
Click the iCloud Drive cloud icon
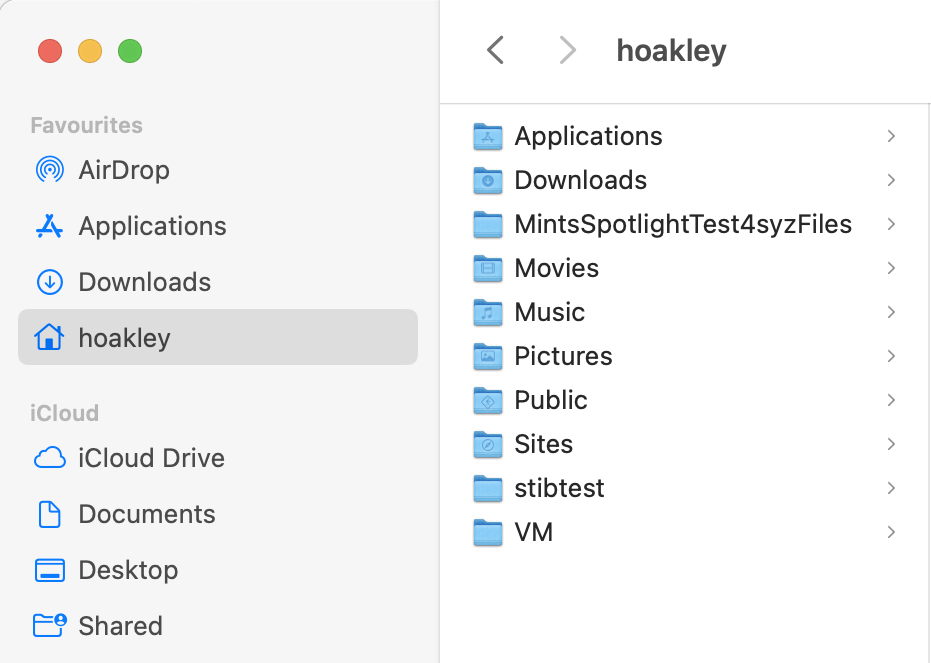coord(49,458)
